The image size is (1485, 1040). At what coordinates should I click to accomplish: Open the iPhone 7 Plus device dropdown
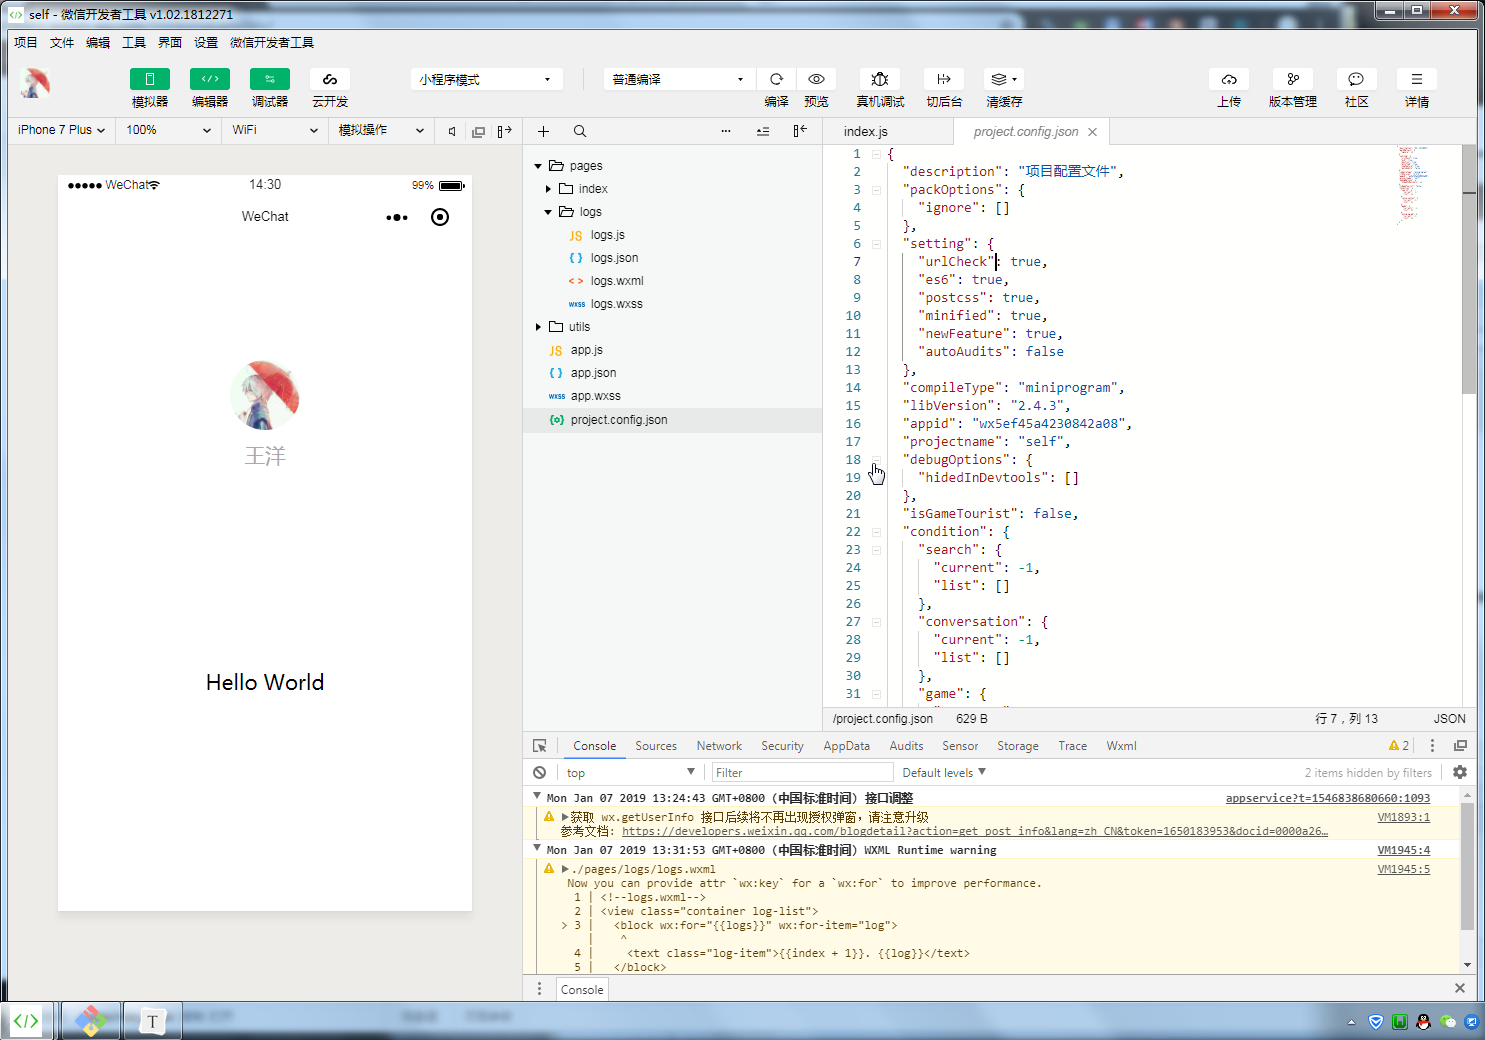coord(62,130)
